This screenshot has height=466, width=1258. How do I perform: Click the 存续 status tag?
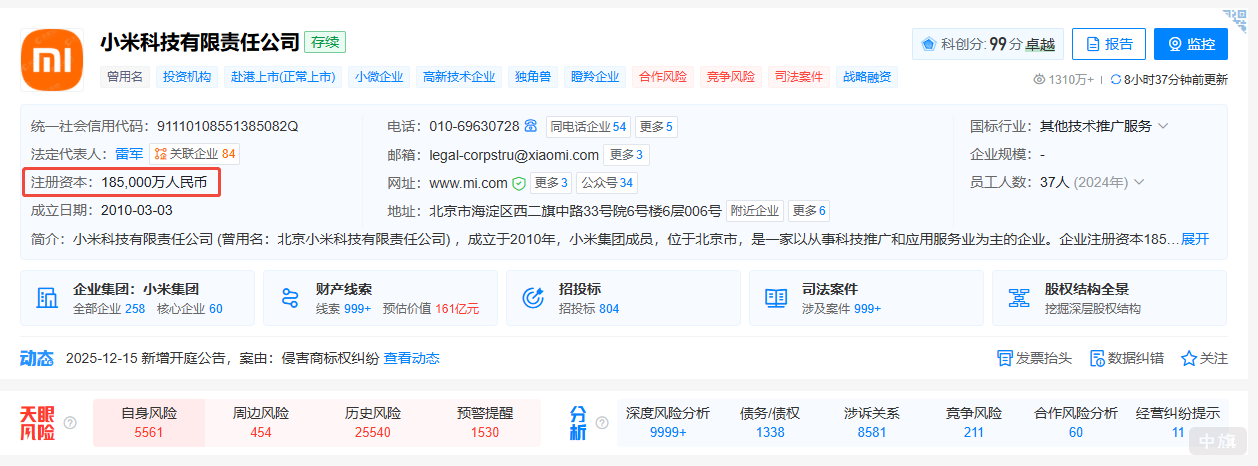click(325, 42)
